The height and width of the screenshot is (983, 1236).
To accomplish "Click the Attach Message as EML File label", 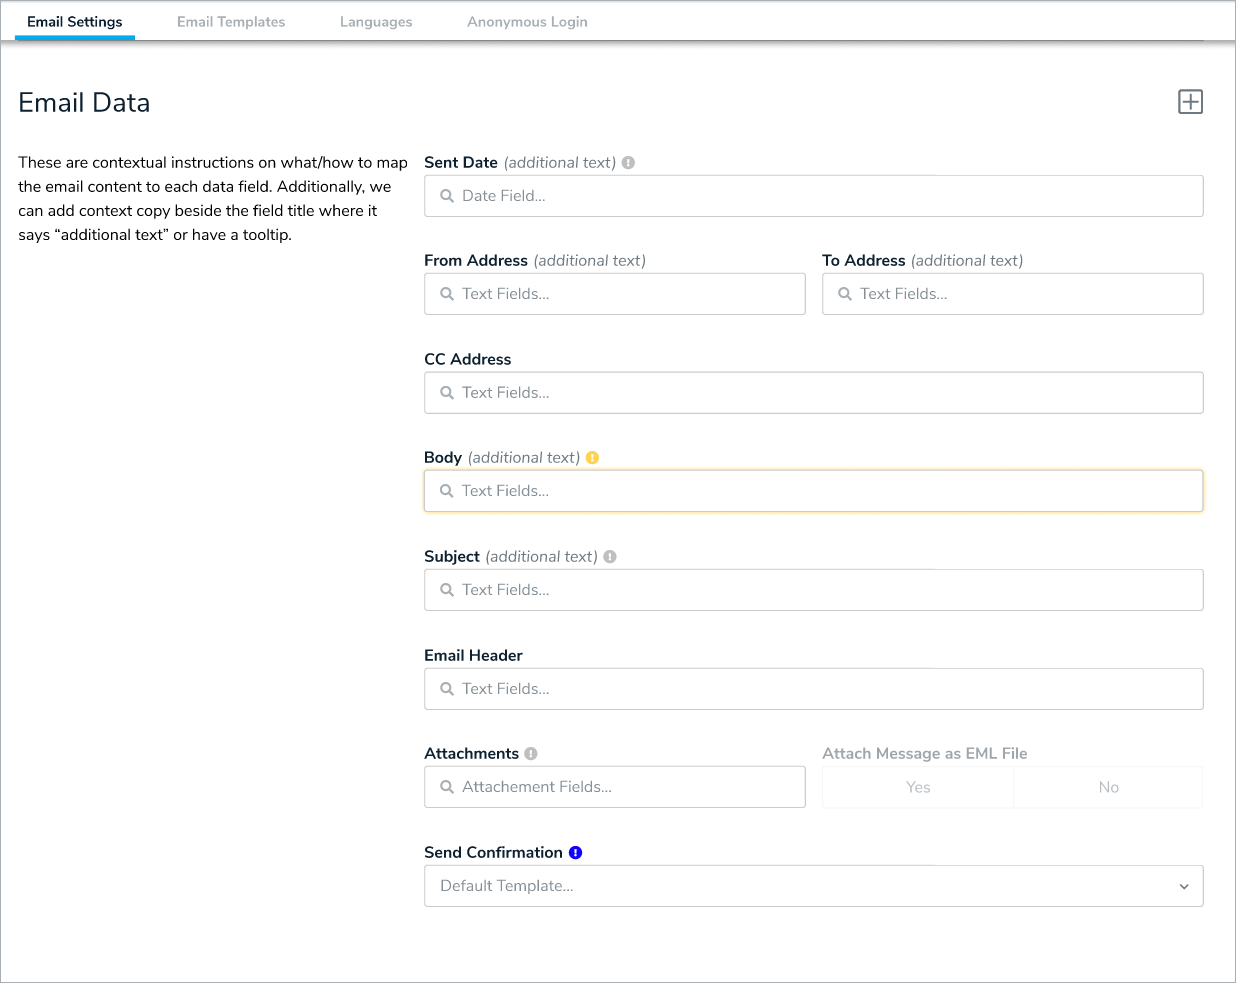I will pos(925,753).
